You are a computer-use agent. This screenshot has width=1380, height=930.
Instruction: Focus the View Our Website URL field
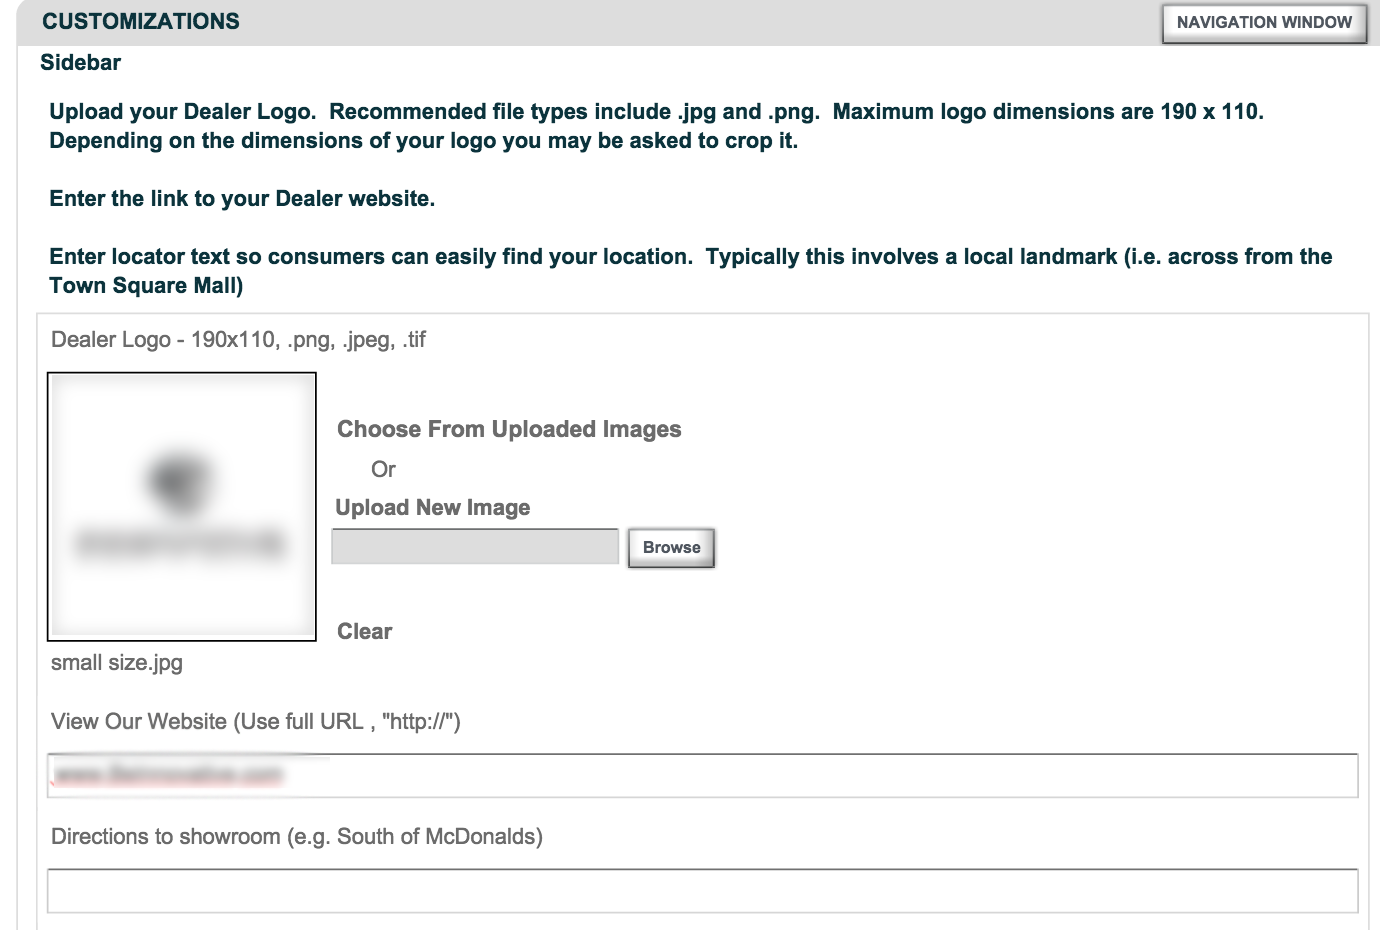702,776
